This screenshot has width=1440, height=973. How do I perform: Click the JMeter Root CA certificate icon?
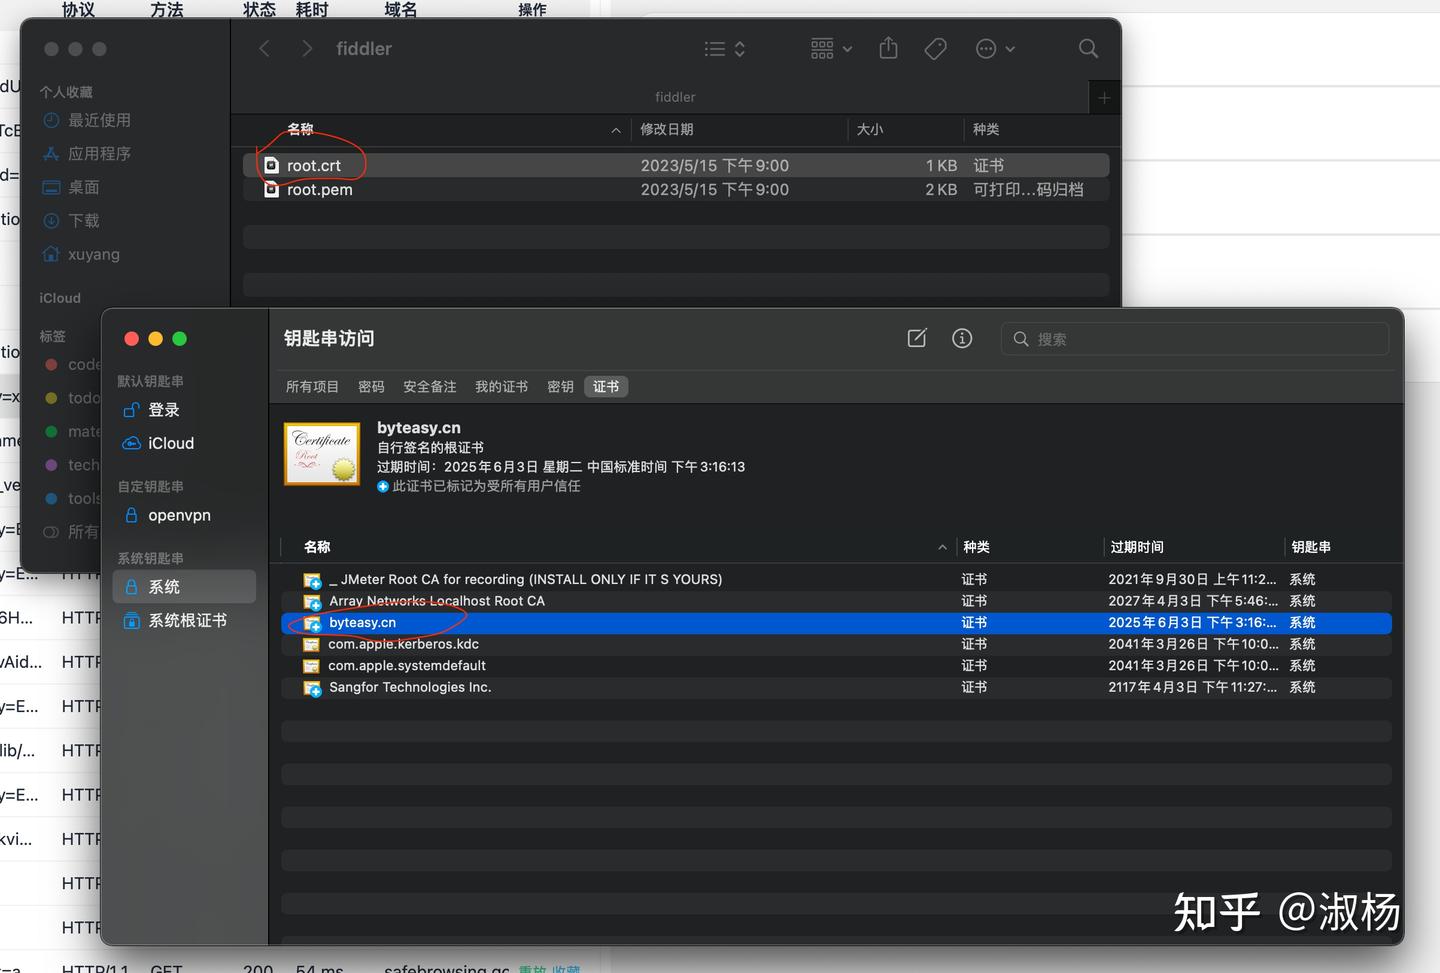pos(312,580)
